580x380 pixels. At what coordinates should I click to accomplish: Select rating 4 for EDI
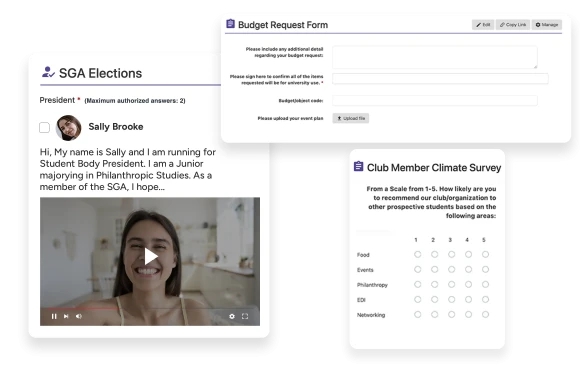click(x=469, y=299)
